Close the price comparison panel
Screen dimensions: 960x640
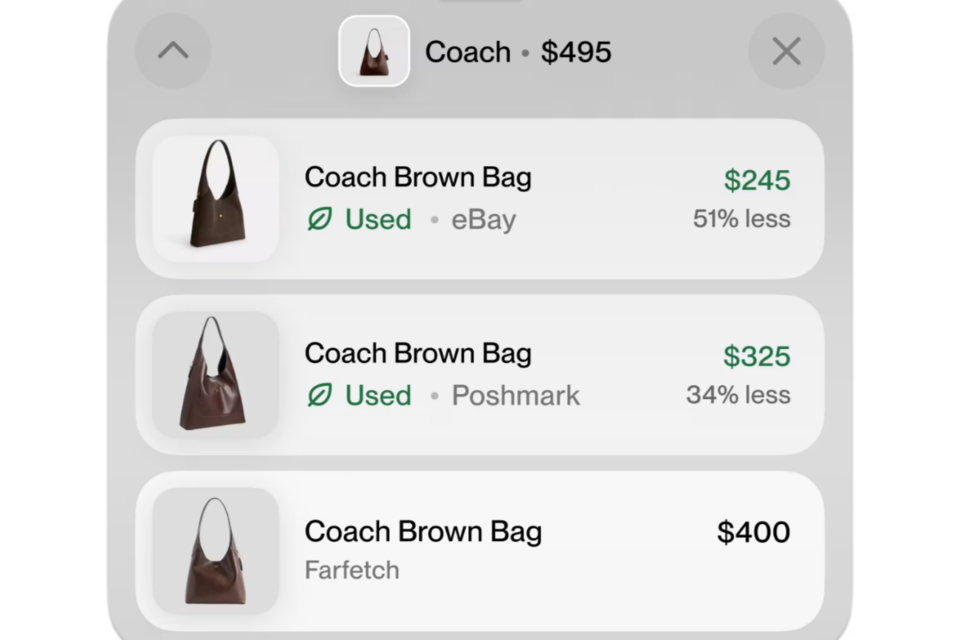[786, 51]
